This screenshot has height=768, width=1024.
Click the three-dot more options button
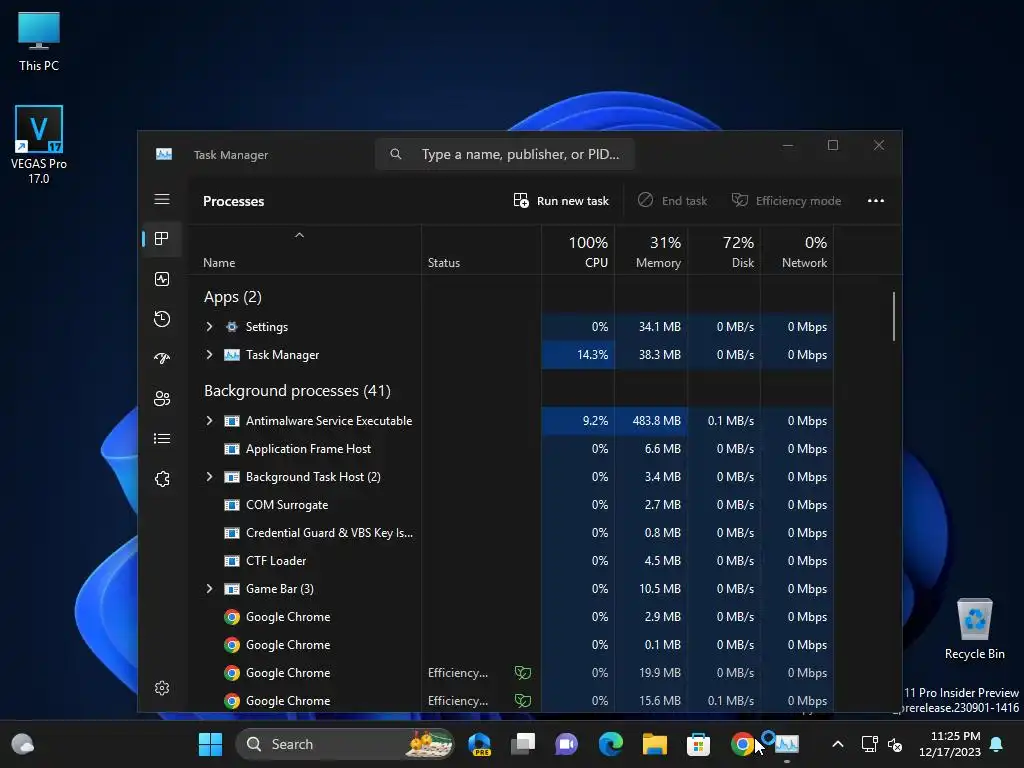click(876, 200)
